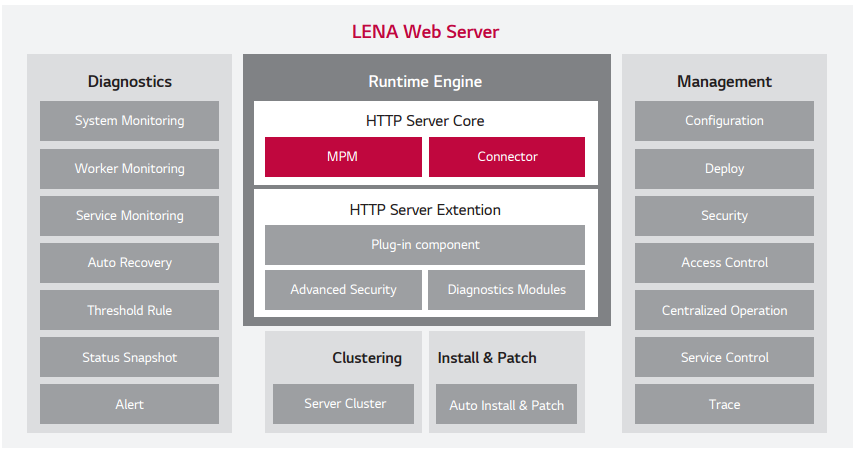
Task: Select the Configuration box
Action: tap(725, 121)
